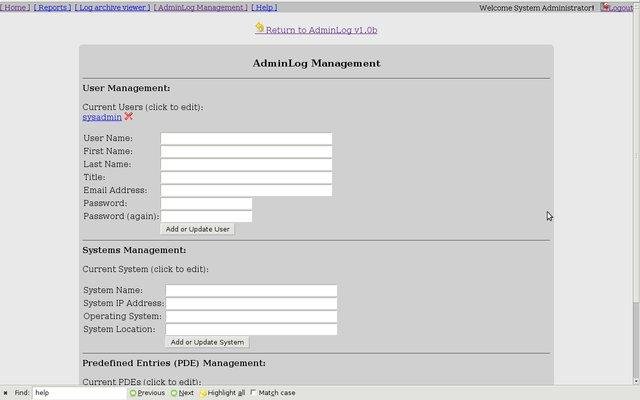The image size is (640, 400).
Task: Open the Log archive viewer link
Action: [x=113, y=7]
